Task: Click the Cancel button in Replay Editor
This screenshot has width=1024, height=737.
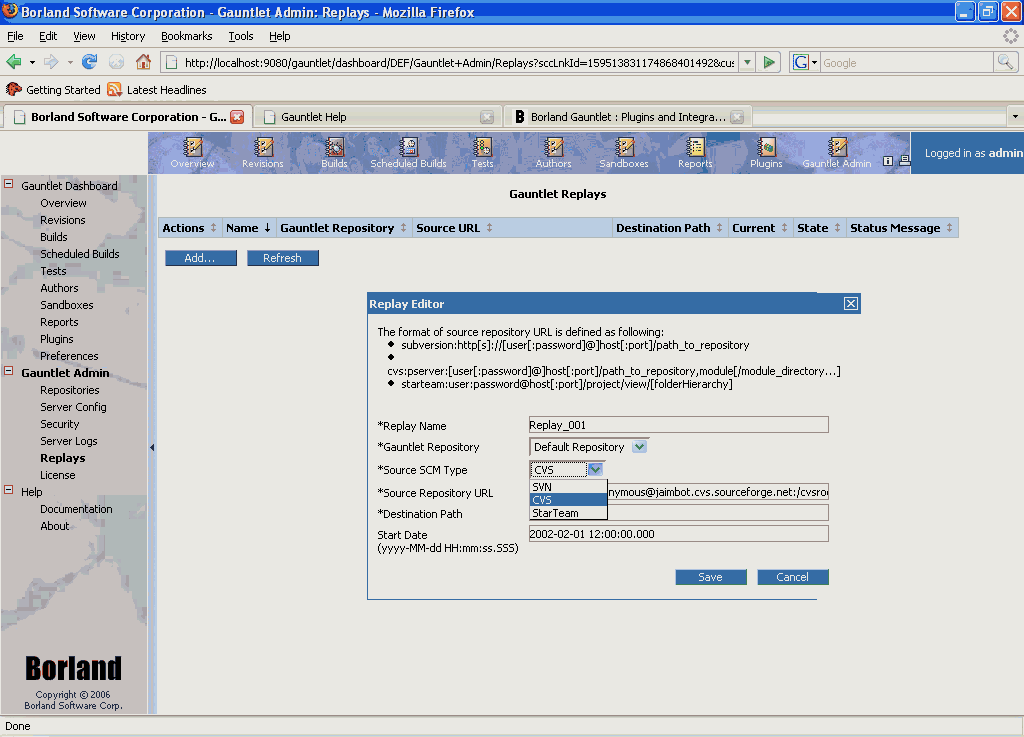Action: 792,577
